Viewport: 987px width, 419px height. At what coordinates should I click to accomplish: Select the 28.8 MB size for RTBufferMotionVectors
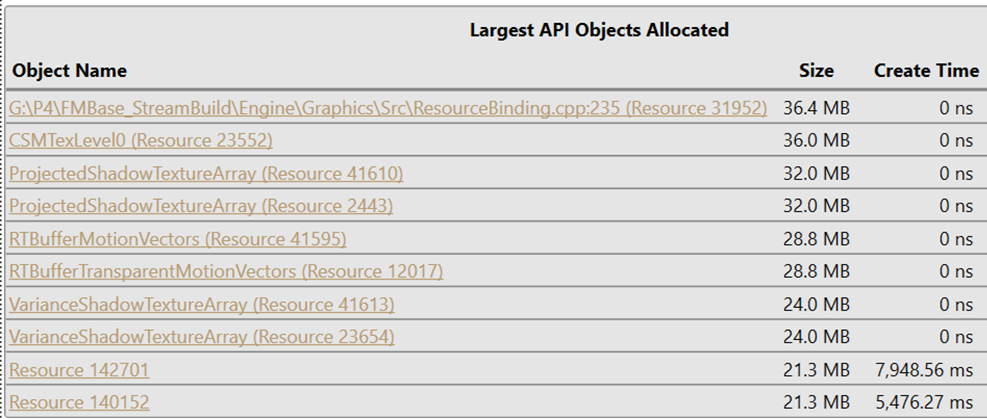(816, 238)
